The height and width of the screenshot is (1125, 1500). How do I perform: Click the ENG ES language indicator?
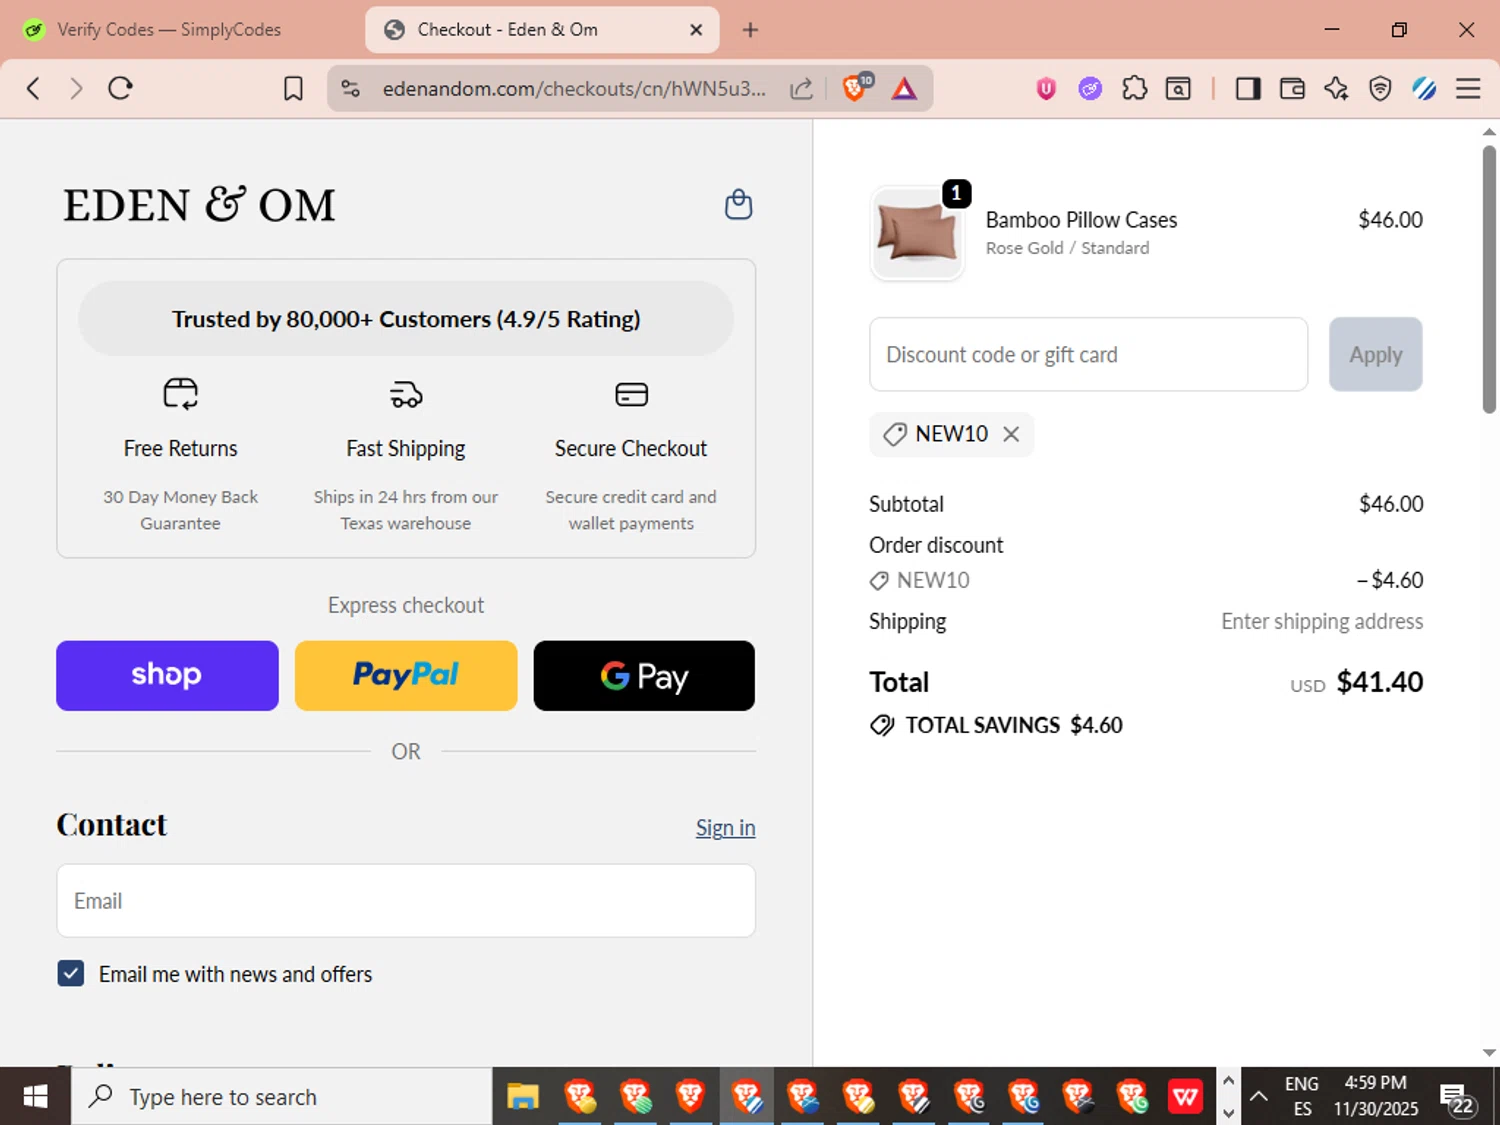click(1302, 1097)
